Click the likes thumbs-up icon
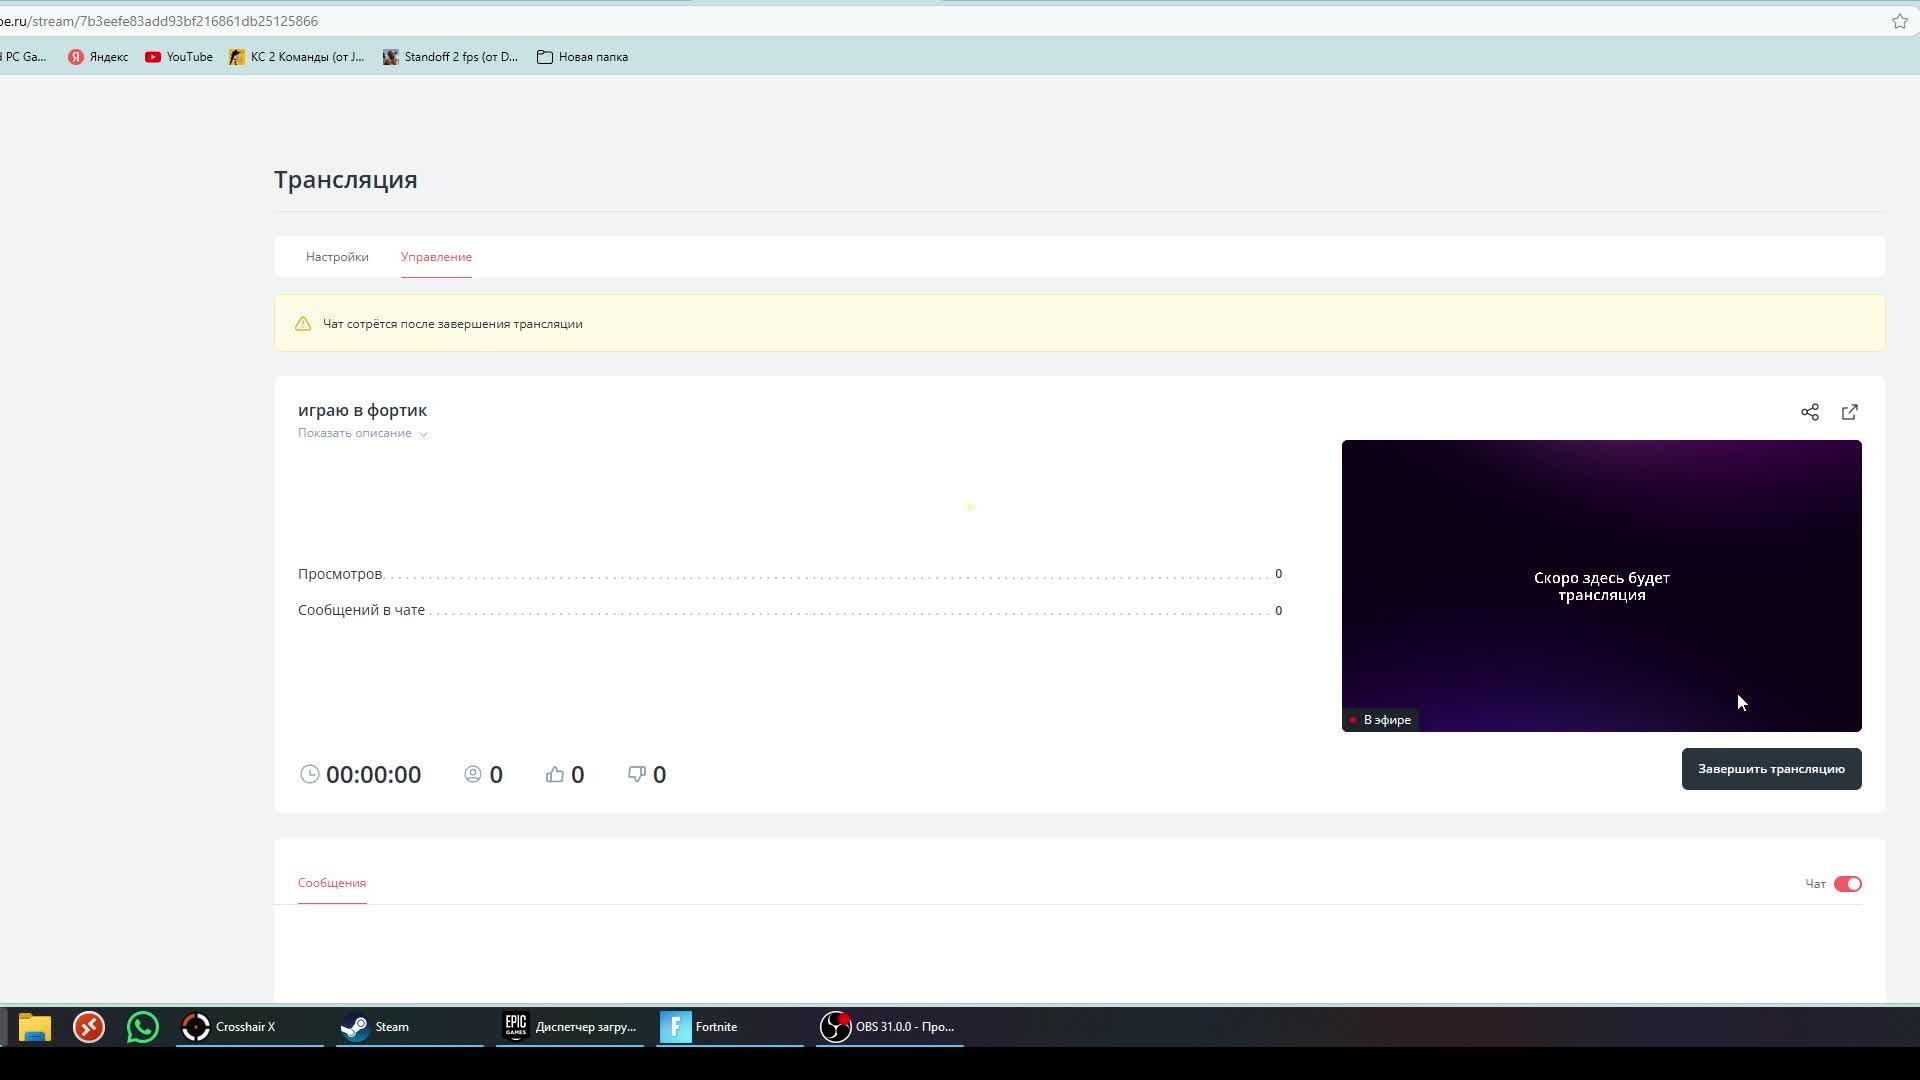Image resolution: width=1920 pixels, height=1080 pixels. point(555,774)
